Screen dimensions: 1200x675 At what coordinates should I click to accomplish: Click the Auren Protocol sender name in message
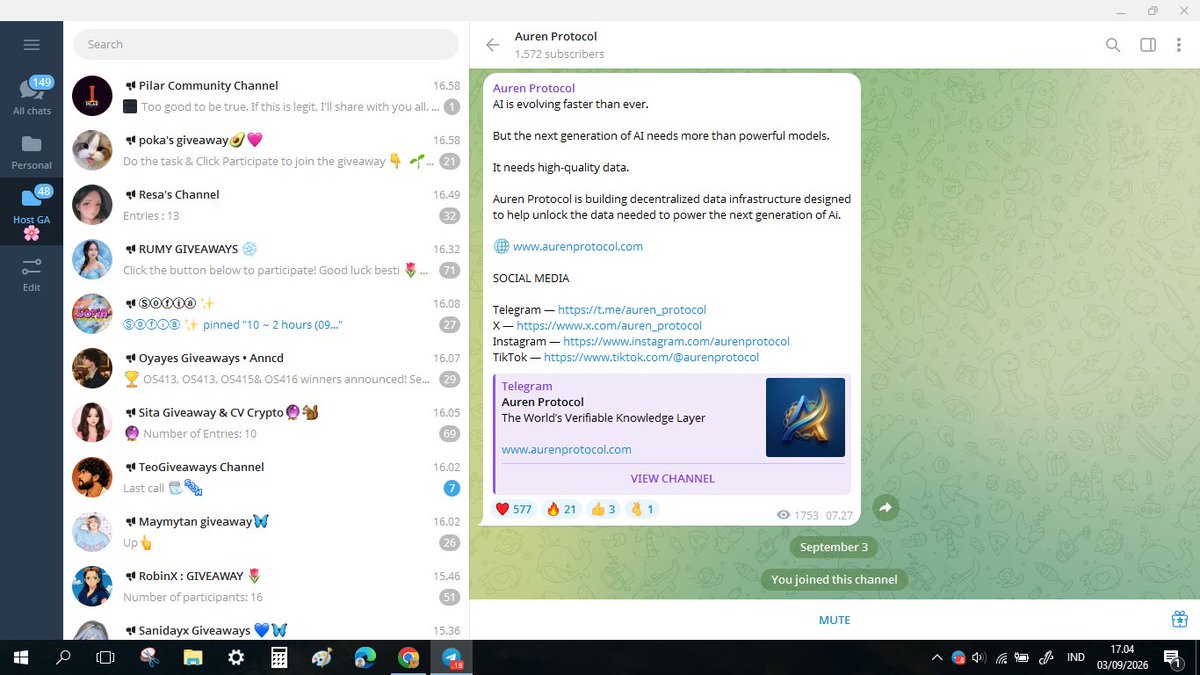click(x=534, y=88)
